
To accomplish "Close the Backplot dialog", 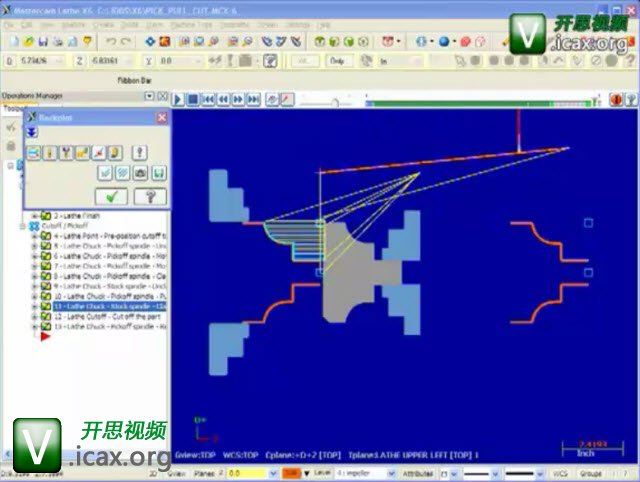I will (x=162, y=118).
